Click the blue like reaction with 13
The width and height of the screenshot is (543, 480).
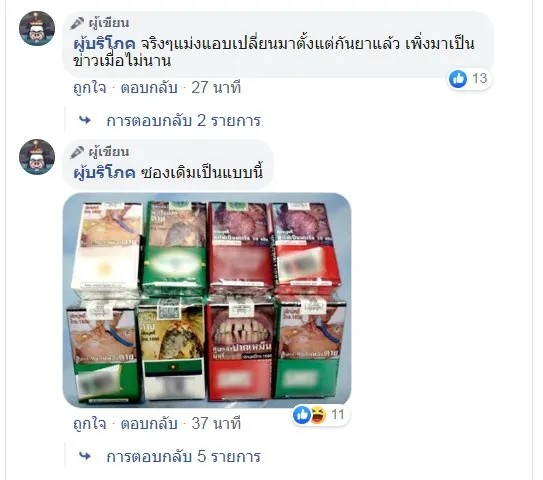point(458,79)
